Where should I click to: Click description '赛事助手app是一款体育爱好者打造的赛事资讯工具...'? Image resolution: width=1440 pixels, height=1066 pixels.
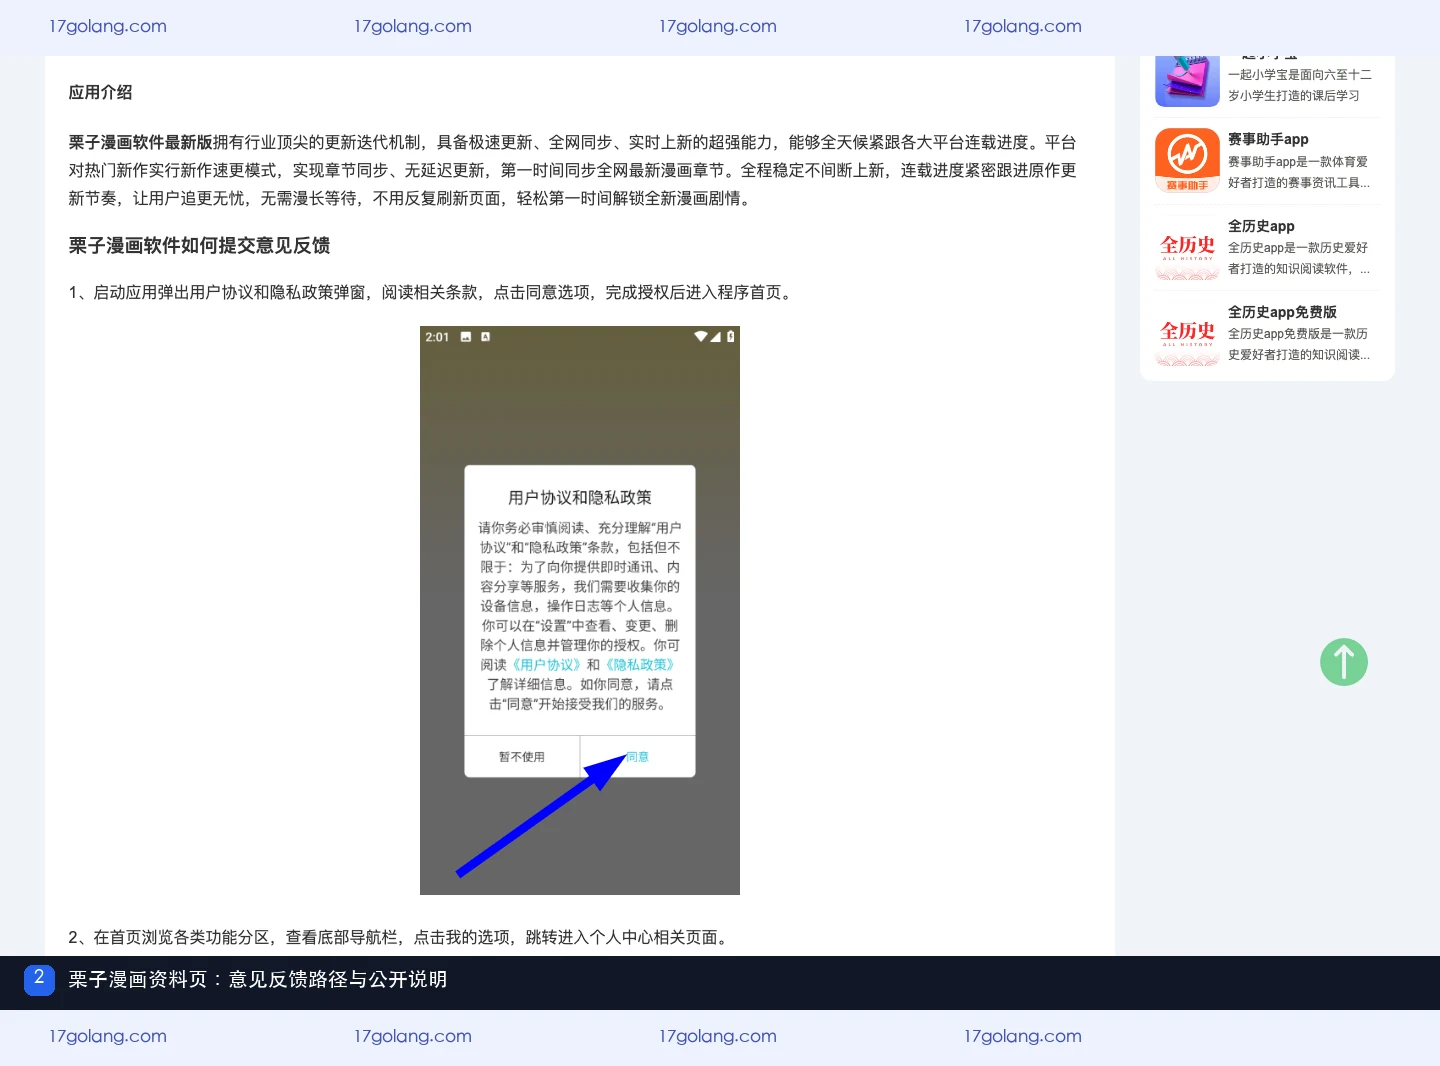coord(1299,172)
